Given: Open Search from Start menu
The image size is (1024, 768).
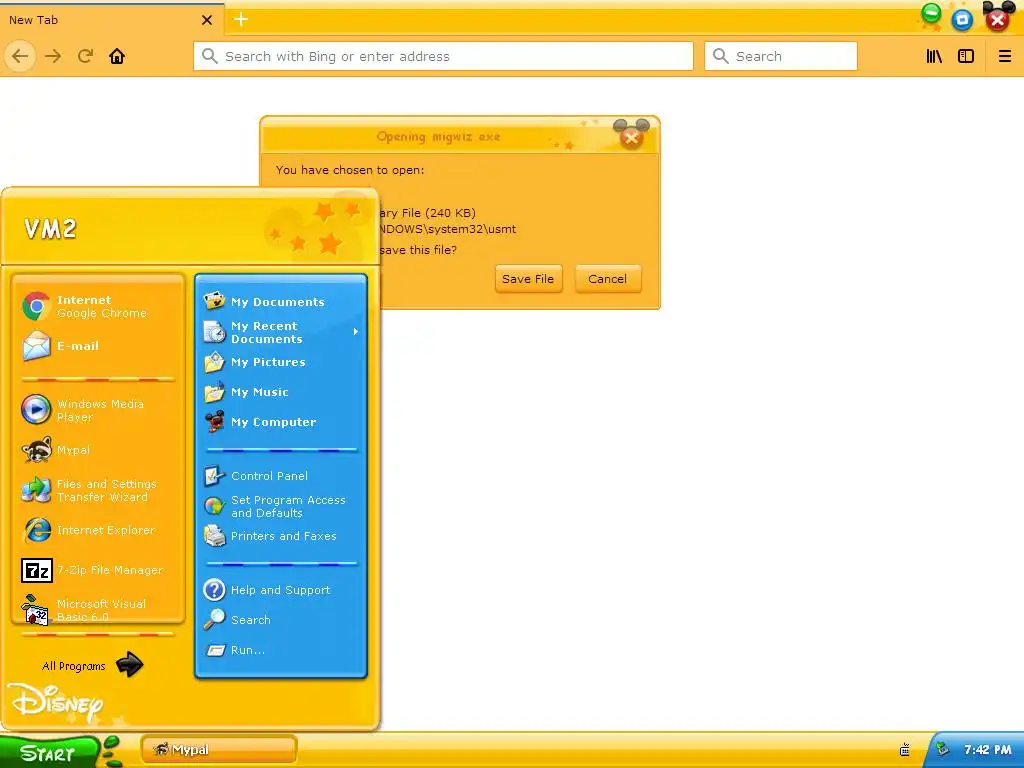Looking at the screenshot, I should (x=281, y=620).
